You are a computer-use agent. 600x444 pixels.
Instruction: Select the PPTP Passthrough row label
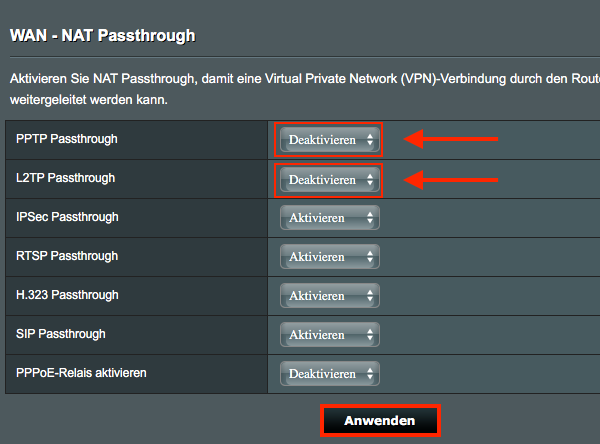[67, 139]
